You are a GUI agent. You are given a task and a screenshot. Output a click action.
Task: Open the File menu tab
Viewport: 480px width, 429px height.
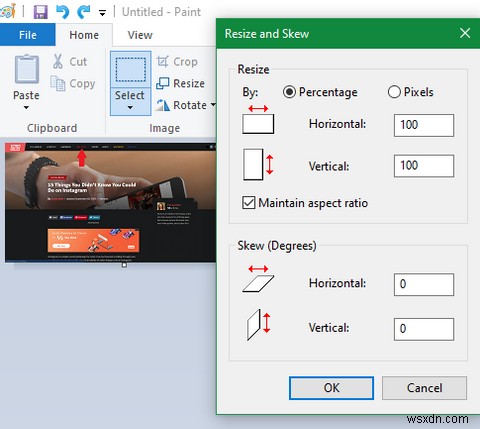(x=28, y=35)
